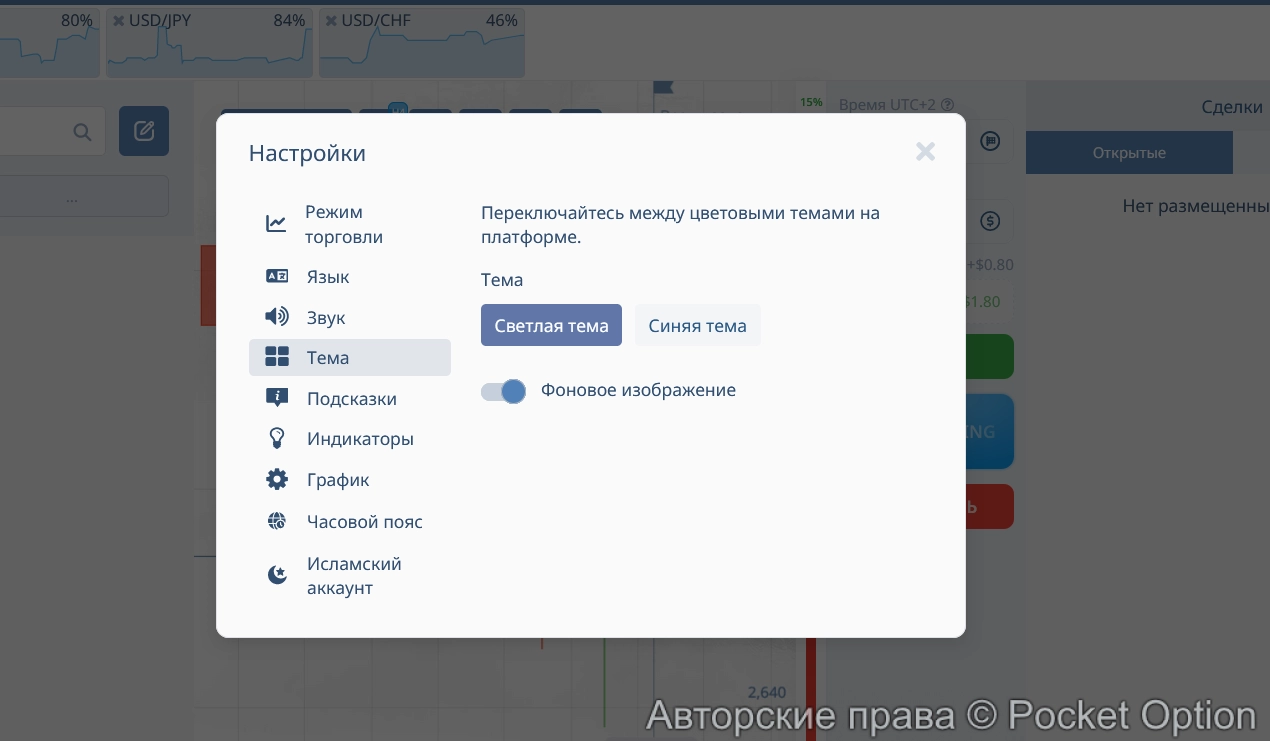
Task: Select the Светлая тема option
Action: click(x=551, y=325)
